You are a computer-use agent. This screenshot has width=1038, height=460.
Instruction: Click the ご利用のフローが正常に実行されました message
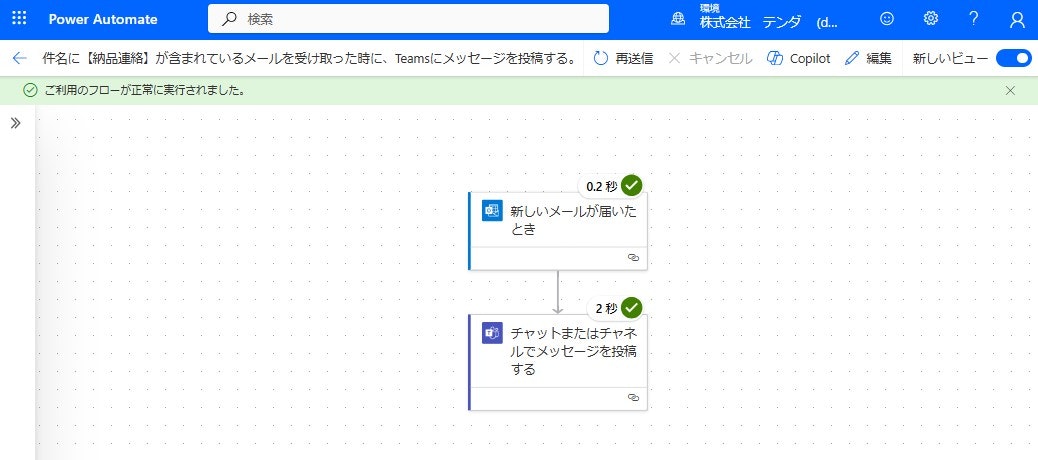pyautogui.click(x=145, y=91)
